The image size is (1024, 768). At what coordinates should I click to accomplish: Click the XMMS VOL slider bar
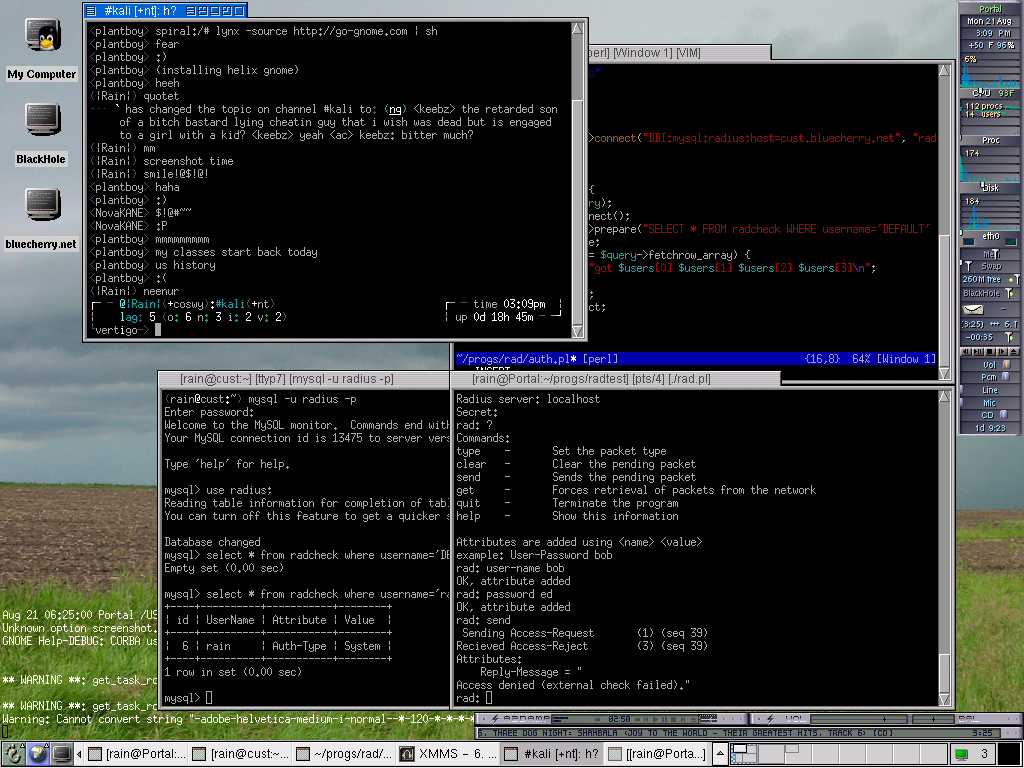859,719
